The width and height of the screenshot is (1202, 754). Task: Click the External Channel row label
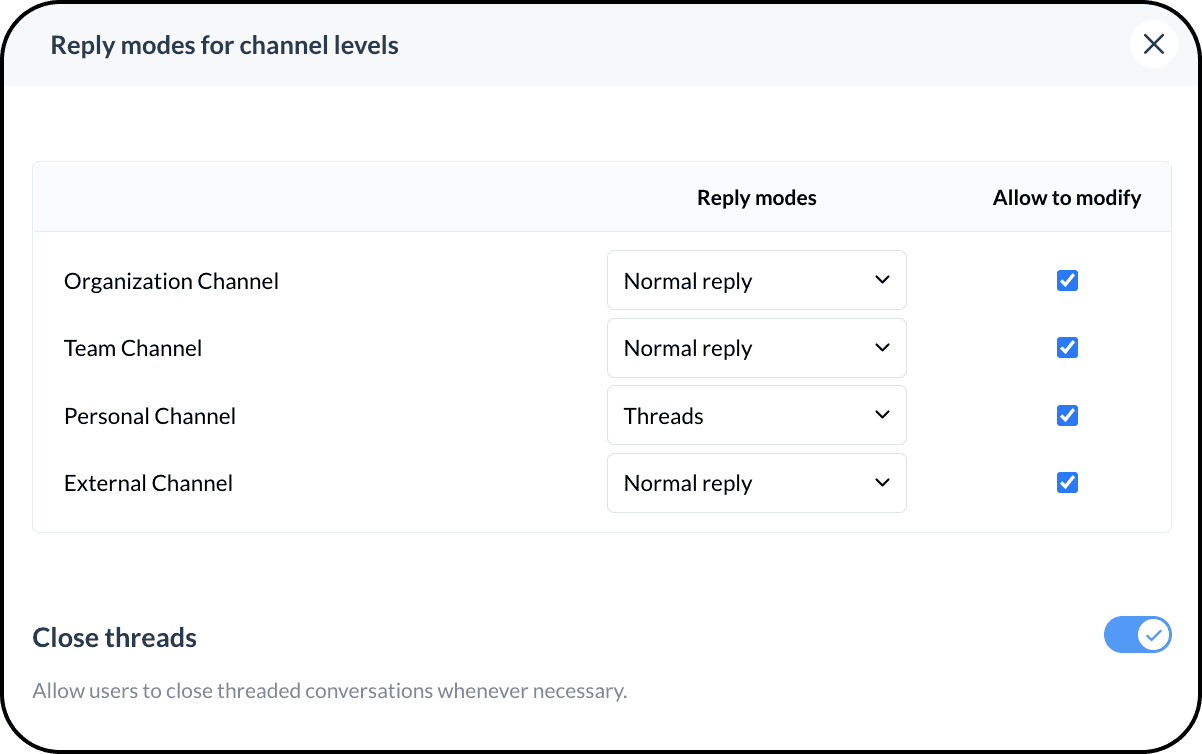click(x=148, y=483)
